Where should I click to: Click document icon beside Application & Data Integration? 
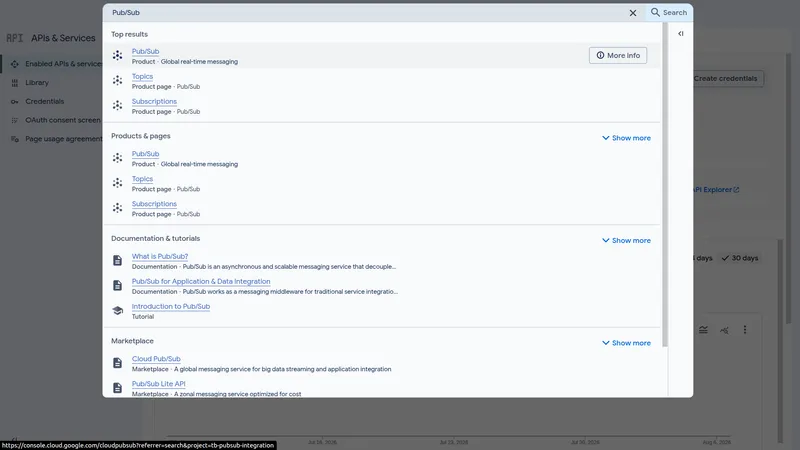click(117, 285)
